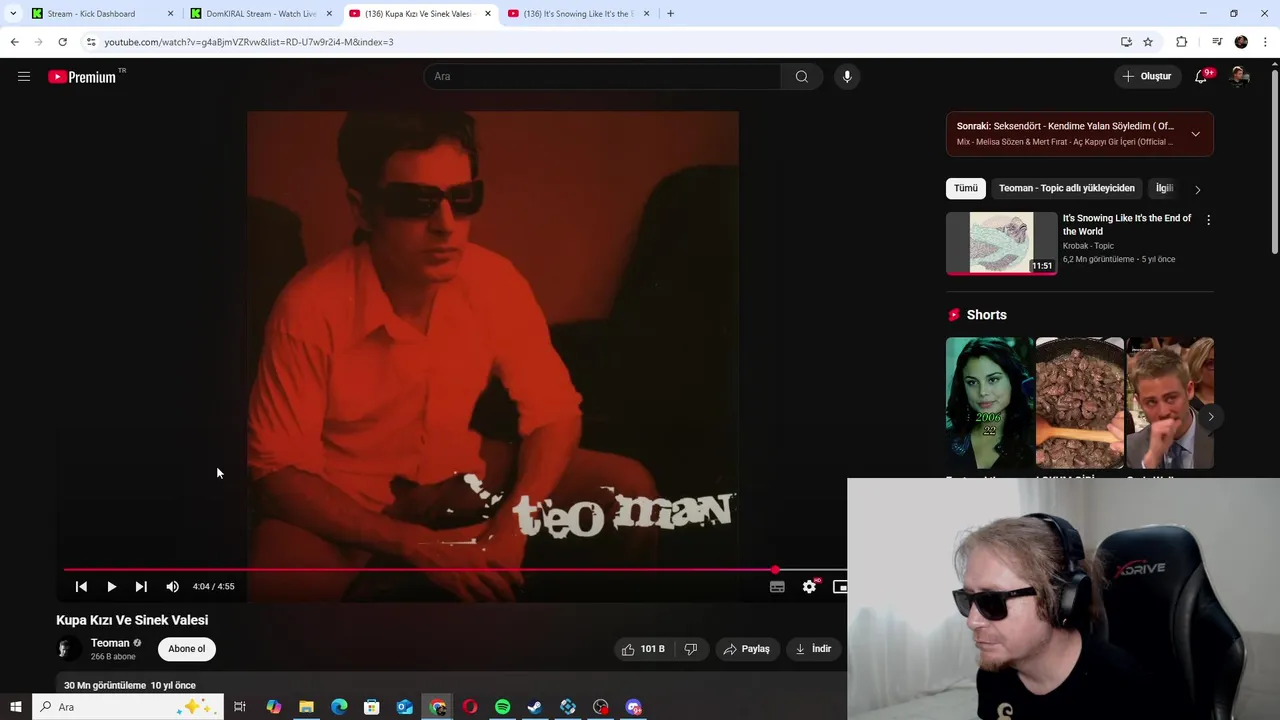Screen dimensions: 1280x720
Task: Open the 'It's Snowing Like It's the End' thumbnail
Action: coord(1001,242)
